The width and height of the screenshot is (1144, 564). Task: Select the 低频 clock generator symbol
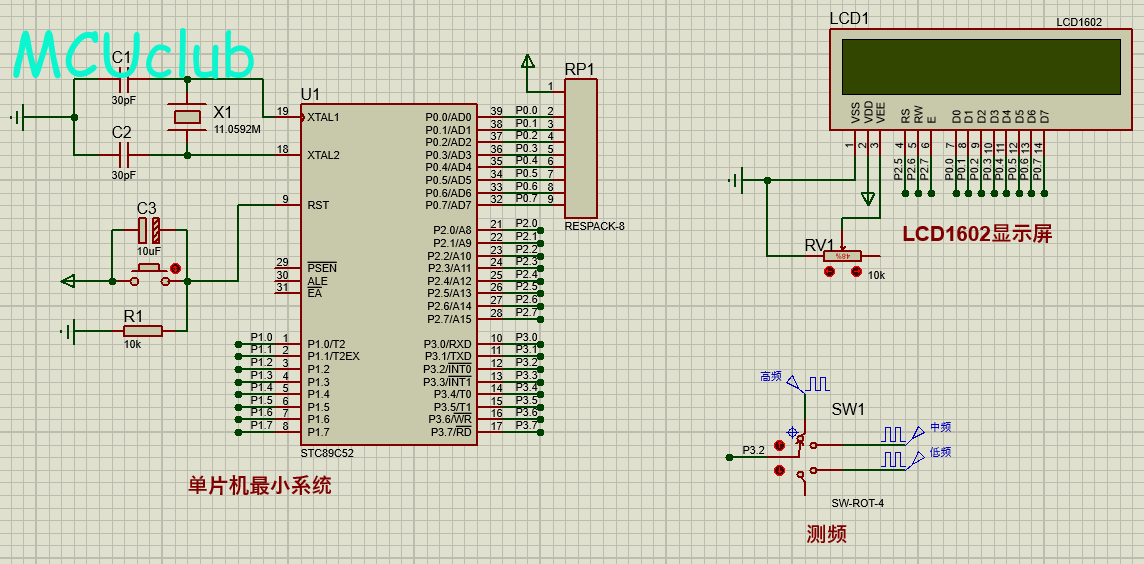(x=893, y=459)
